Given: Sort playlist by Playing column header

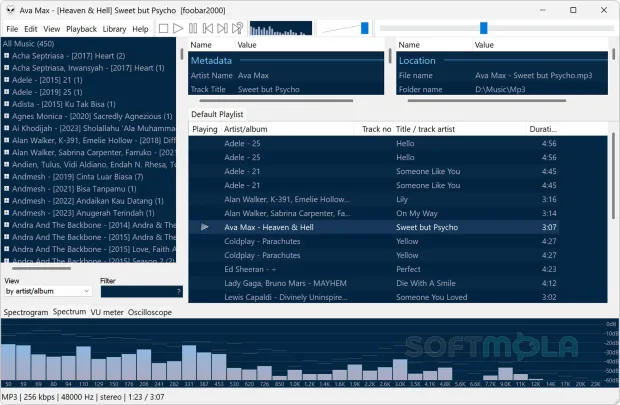Looking at the screenshot, I should click(x=205, y=129).
